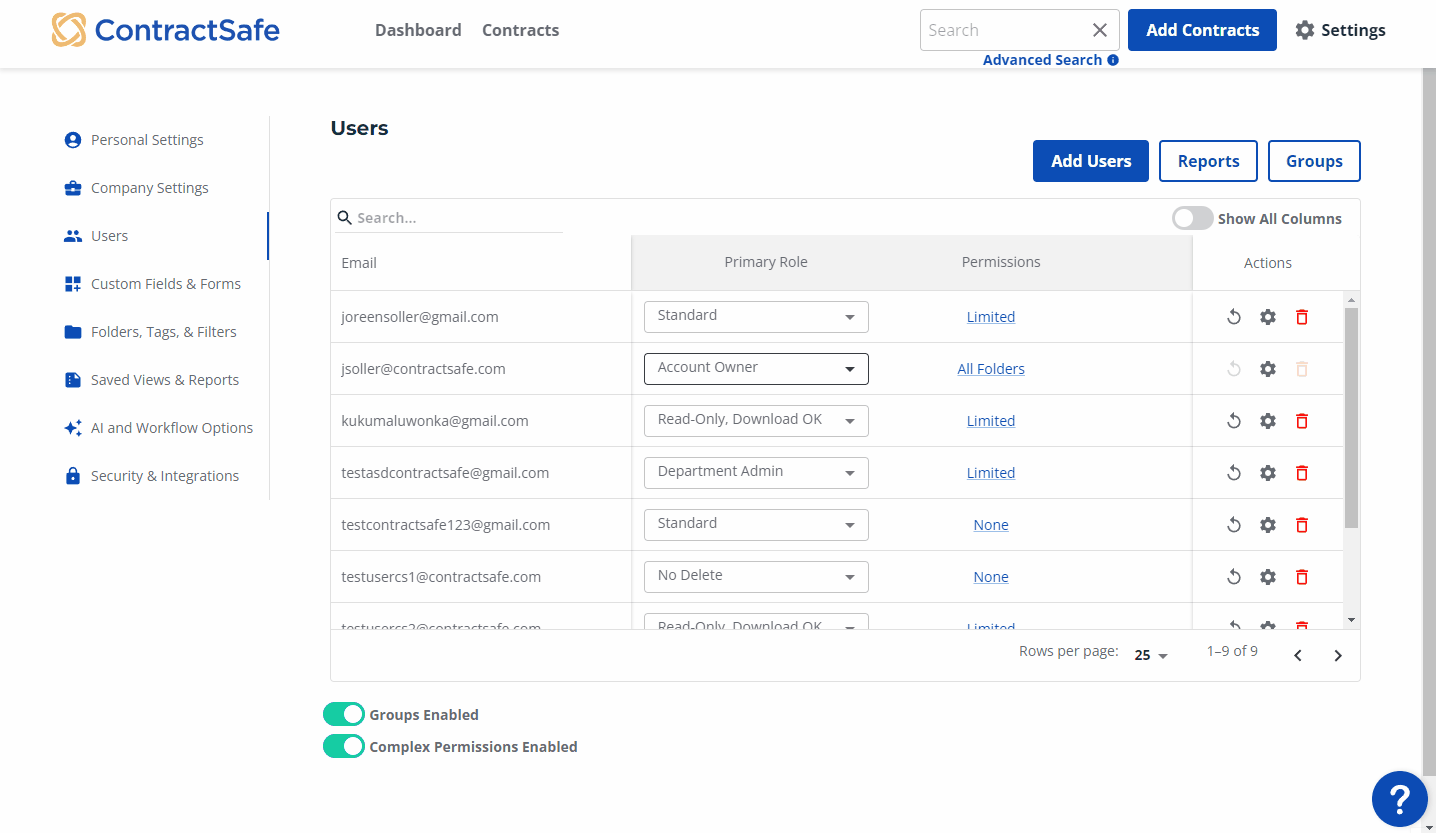The height and width of the screenshot is (833, 1436).
Task: Click the help question mark icon
Action: (1399, 799)
